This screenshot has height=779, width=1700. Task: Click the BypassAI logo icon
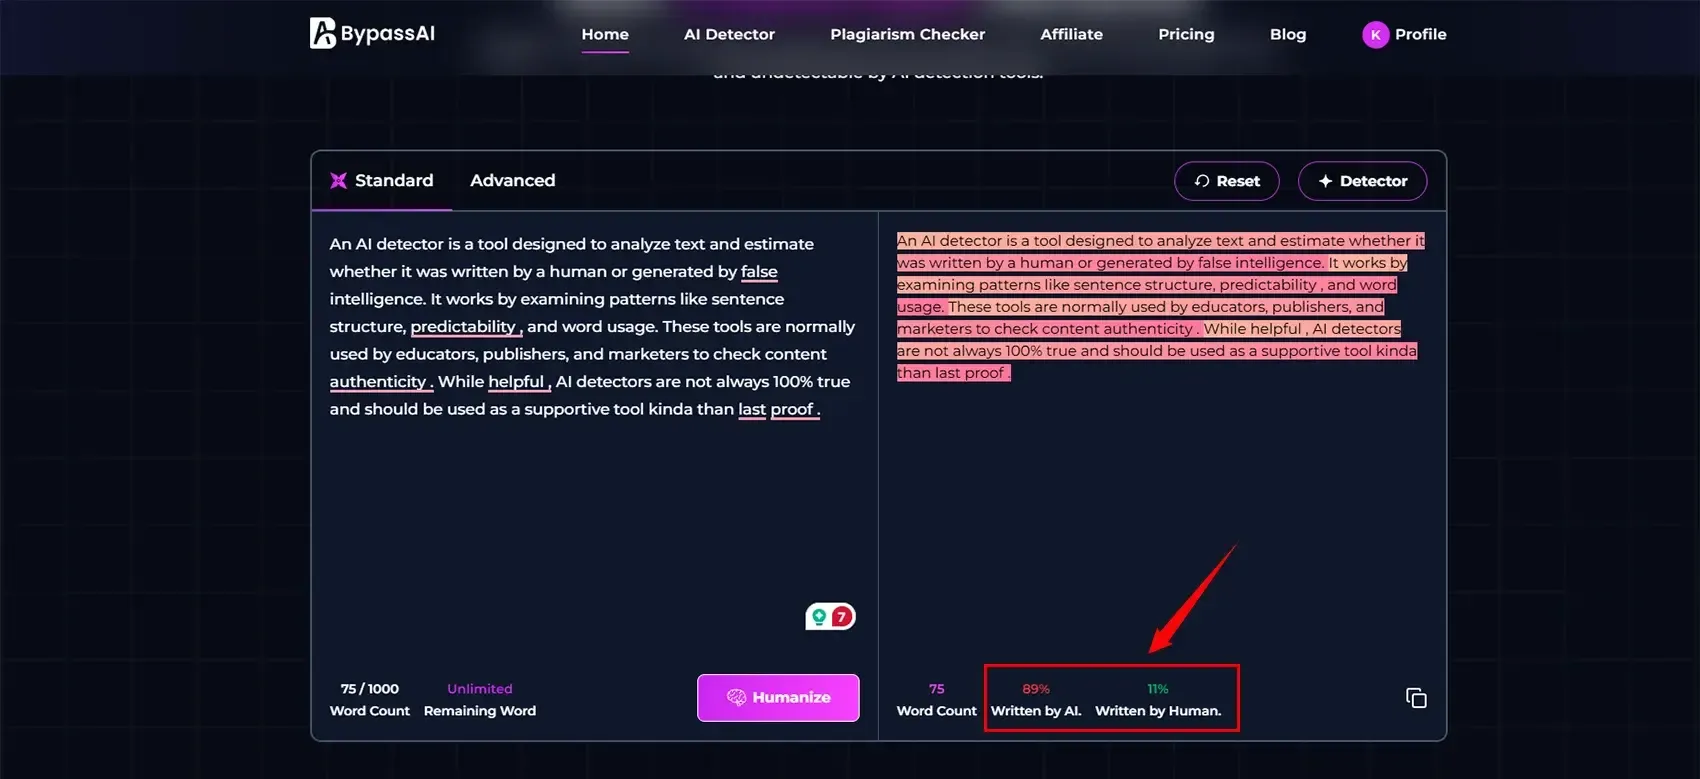click(322, 33)
